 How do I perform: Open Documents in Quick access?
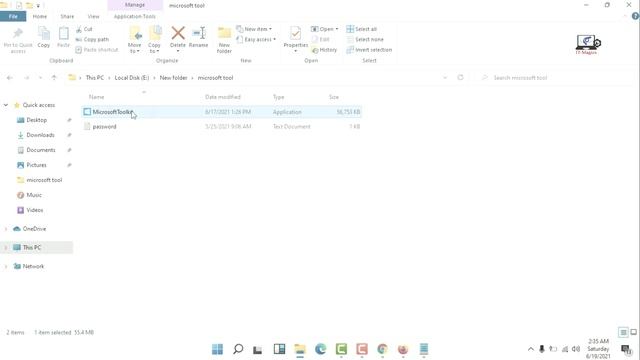coord(40,150)
